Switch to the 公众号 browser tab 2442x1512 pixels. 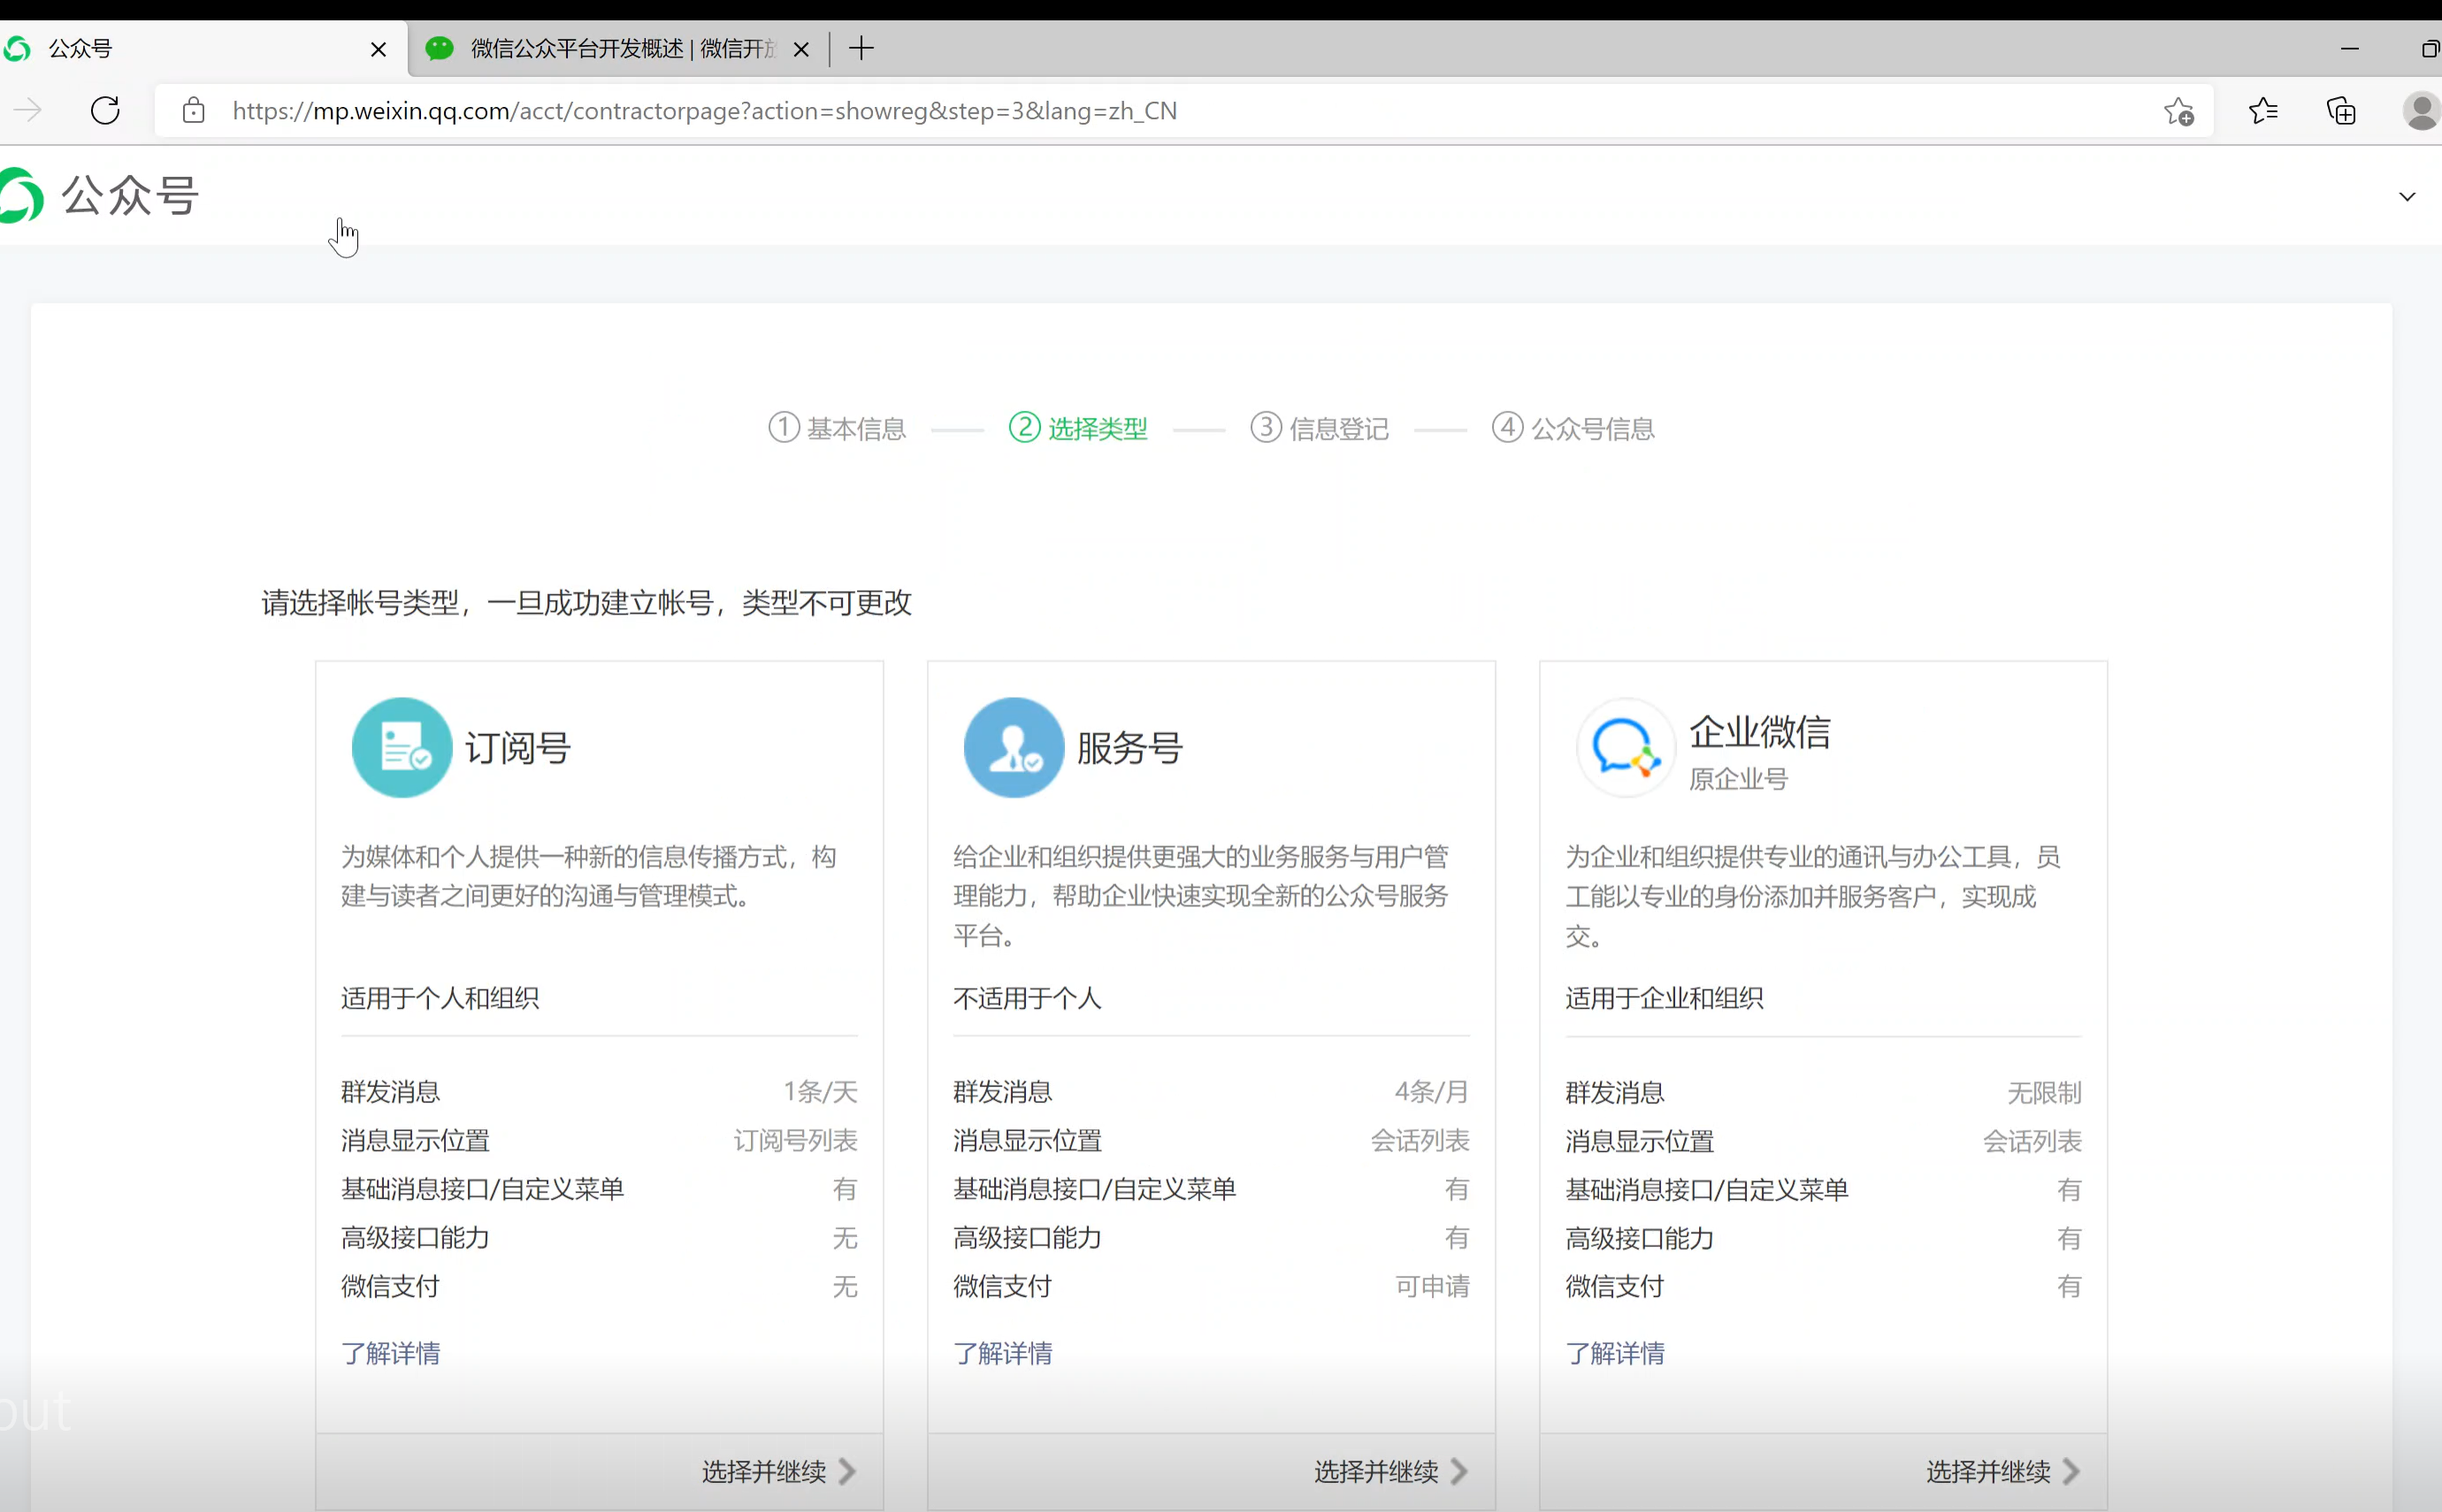point(204,48)
